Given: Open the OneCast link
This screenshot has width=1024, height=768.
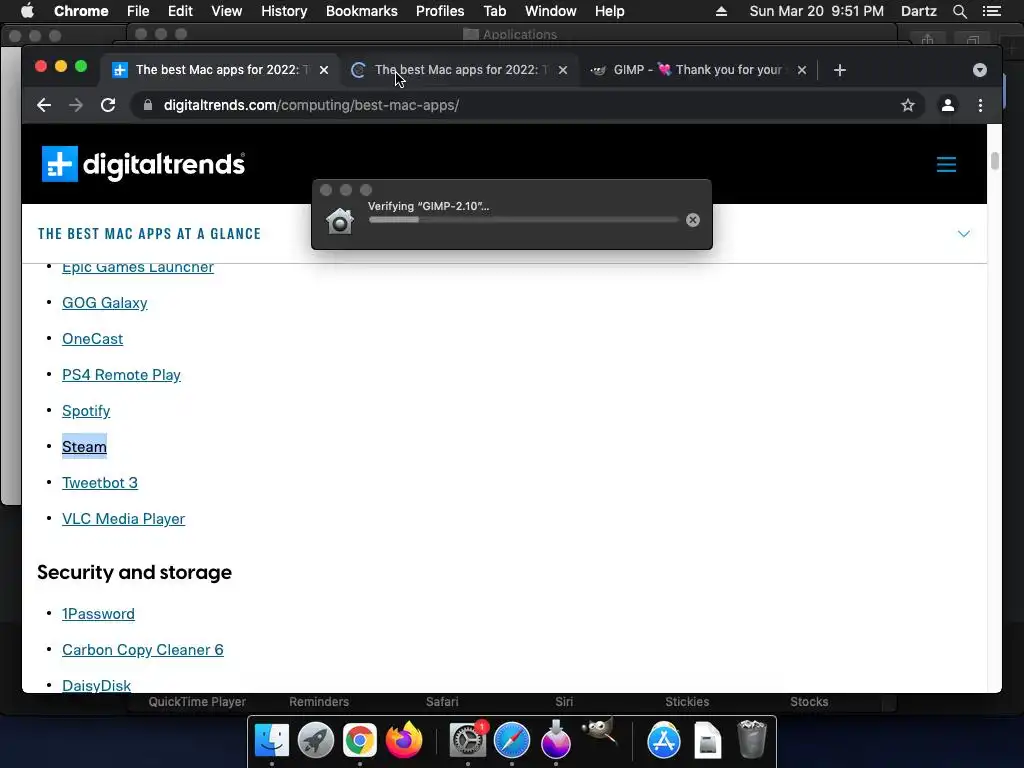Looking at the screenshot, I should point(92,339).
